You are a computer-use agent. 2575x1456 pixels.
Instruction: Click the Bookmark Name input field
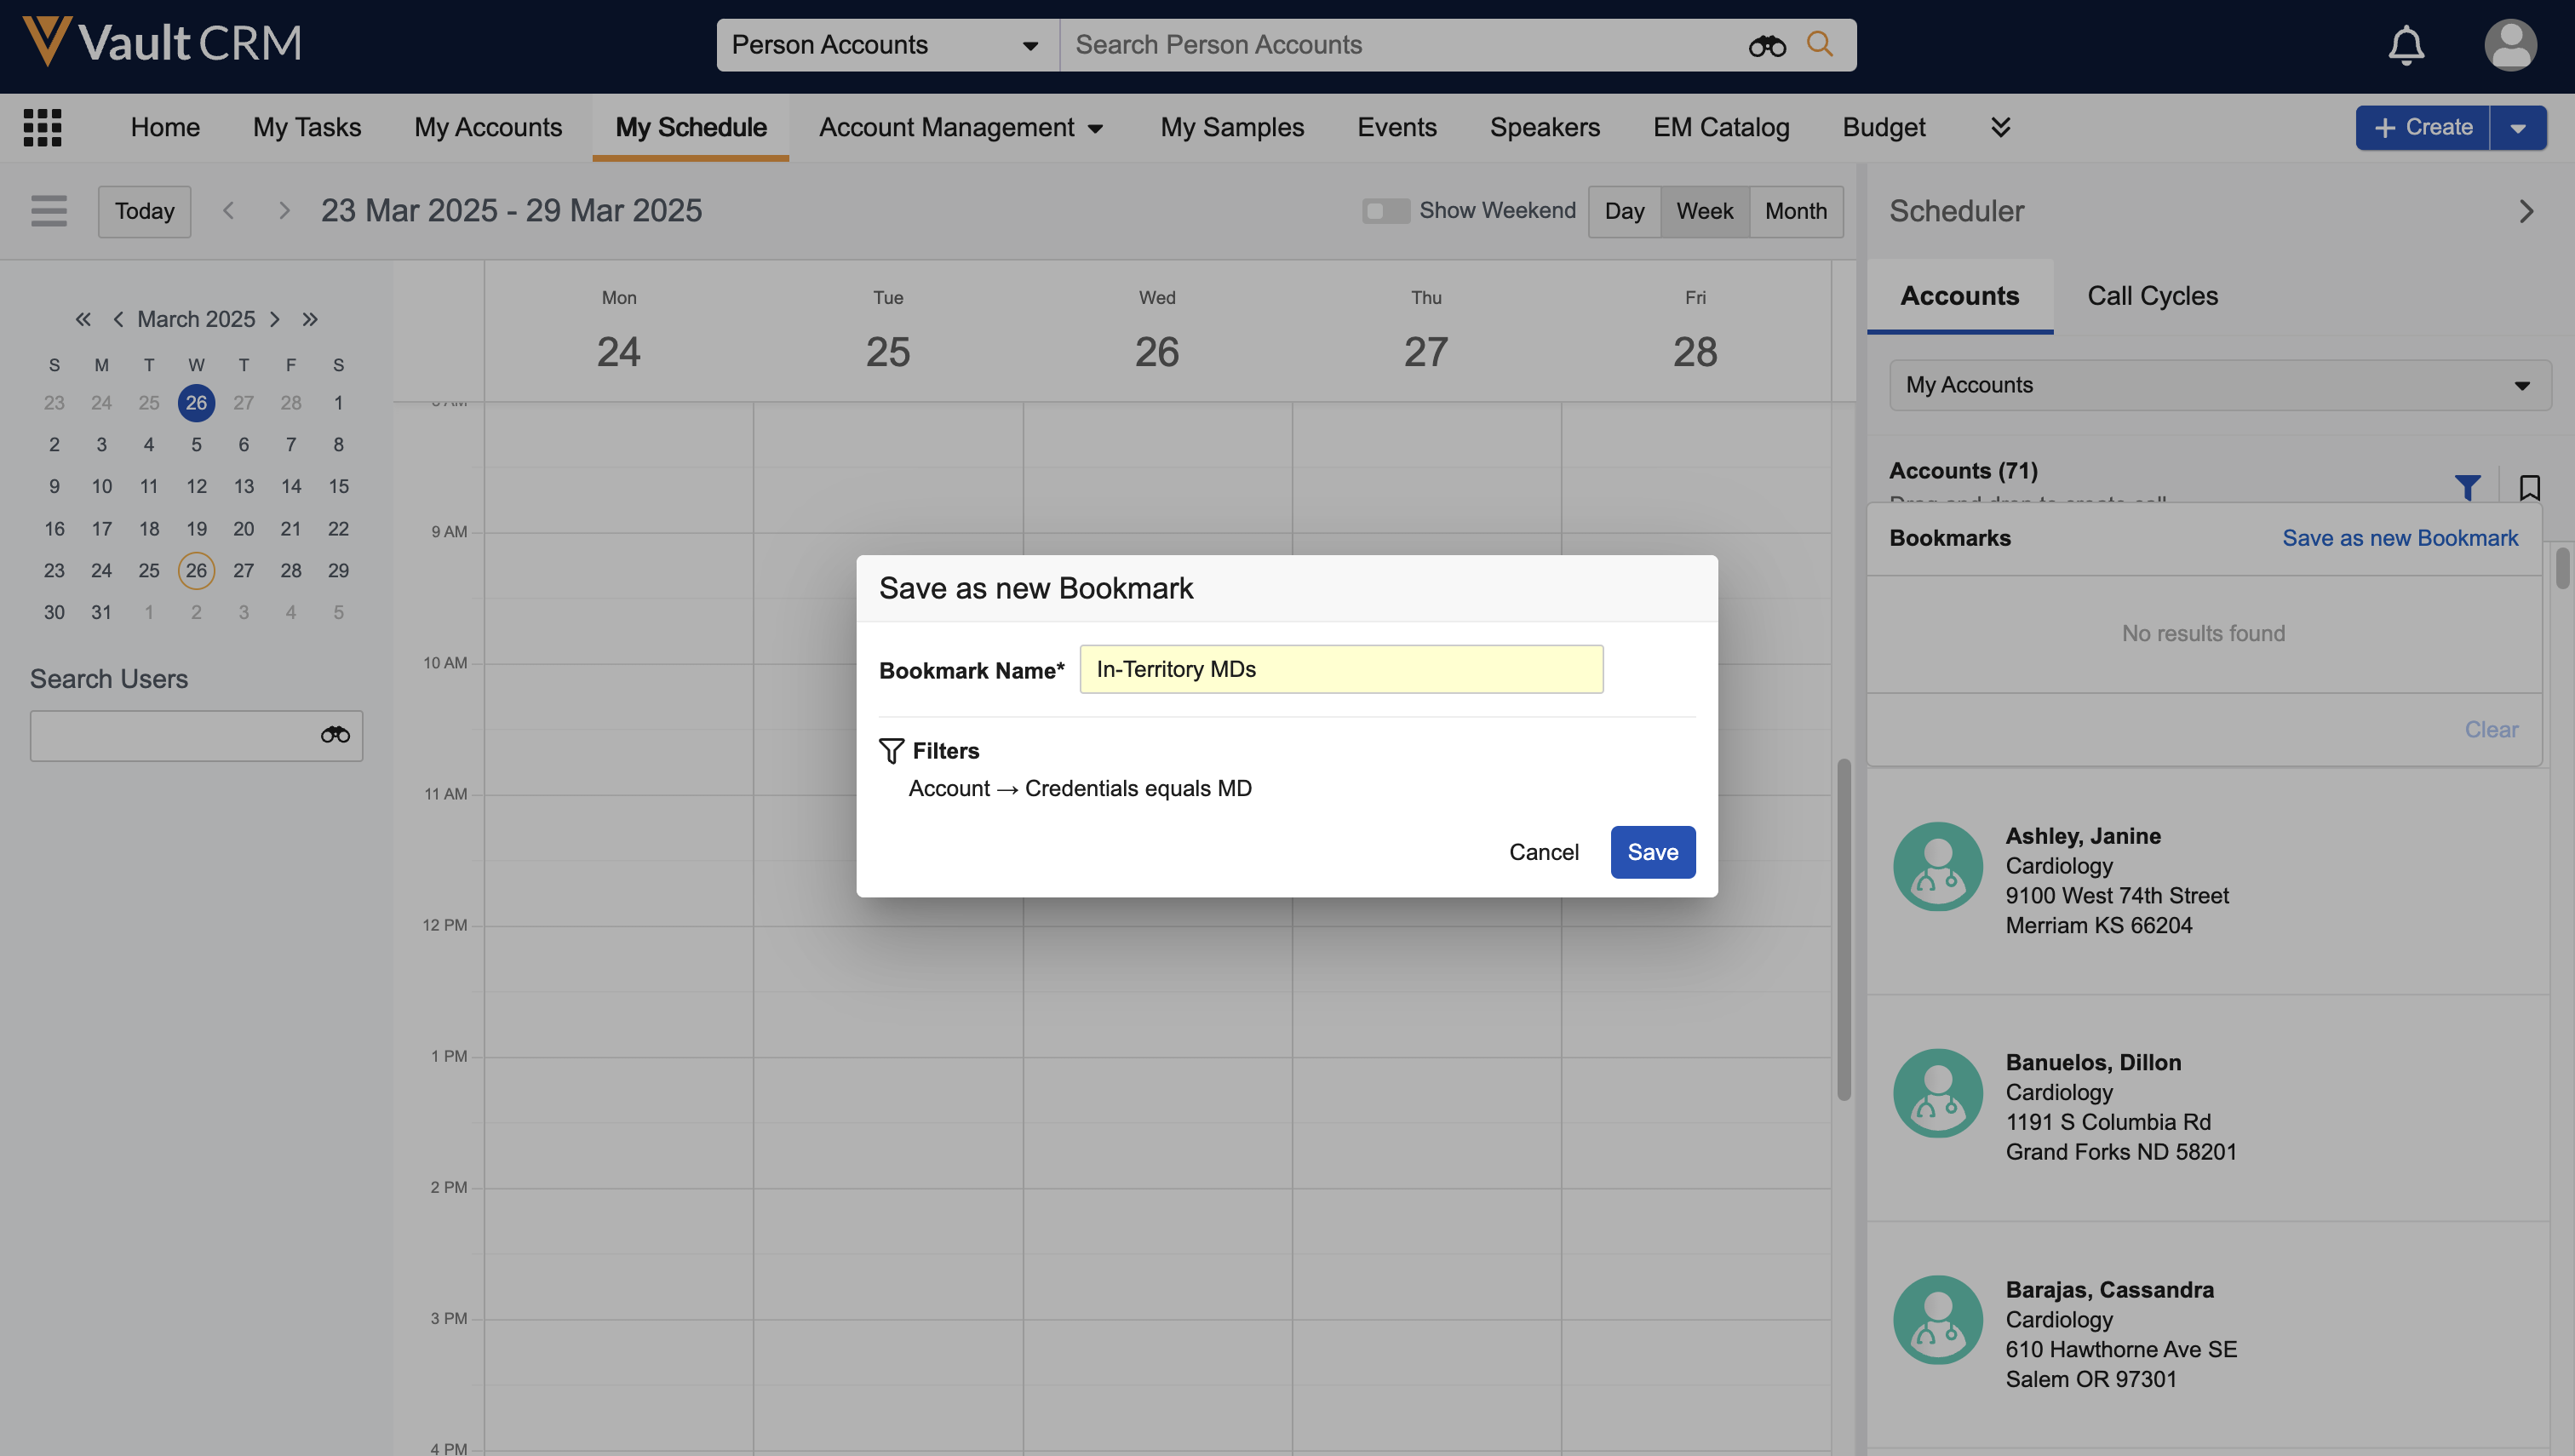(x=1340, y=669)
